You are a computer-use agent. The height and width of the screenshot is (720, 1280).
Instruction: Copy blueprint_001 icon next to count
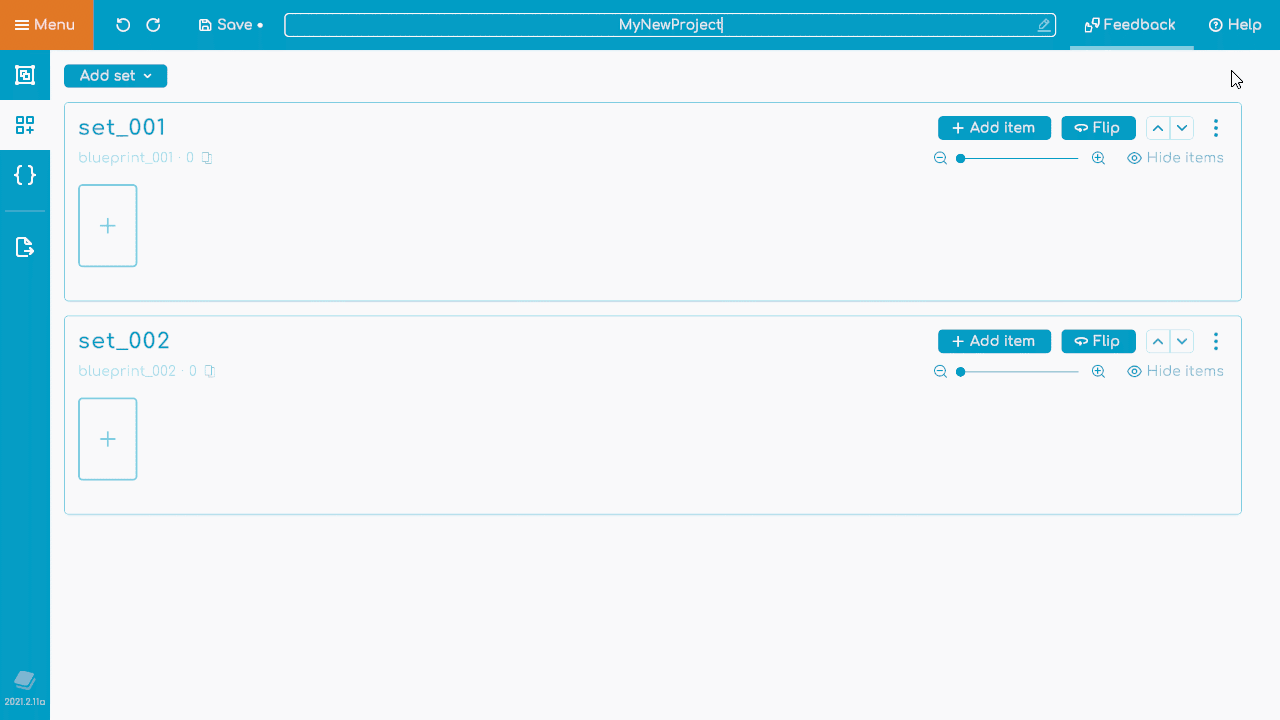pyautogui.click(x=207, y=158)
